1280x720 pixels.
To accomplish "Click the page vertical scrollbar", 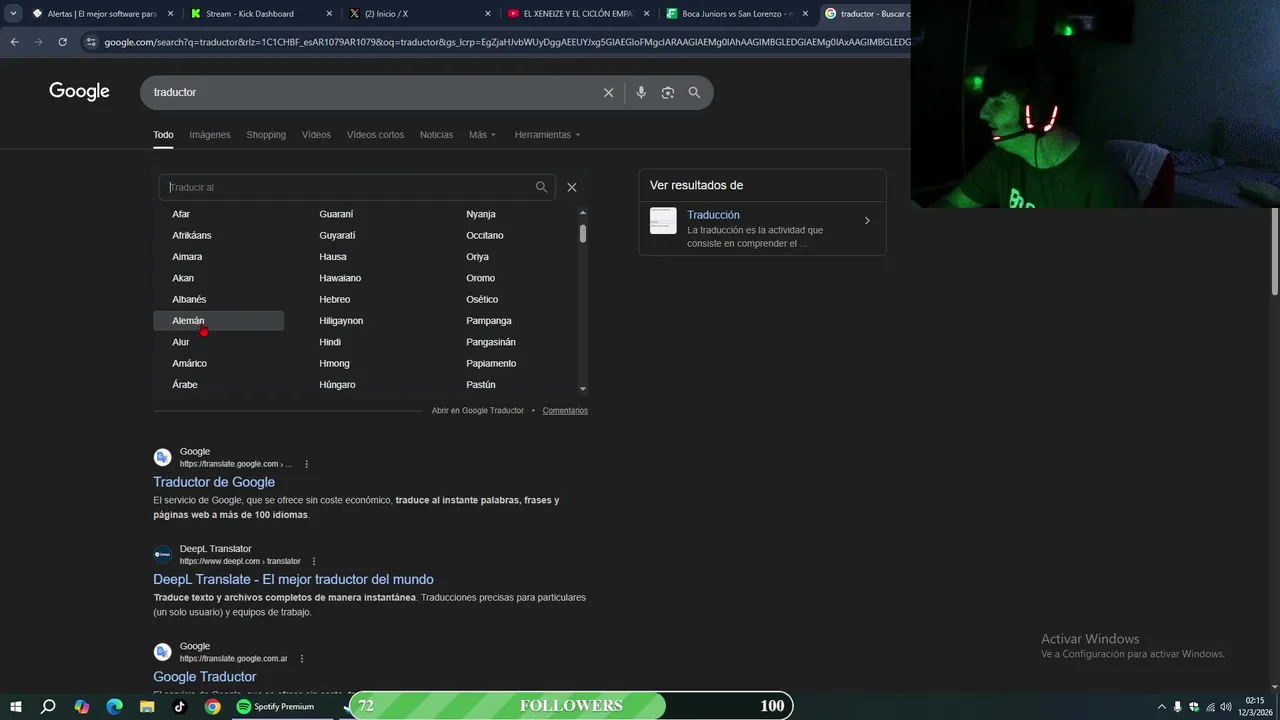I will (x=1275, y=250).
